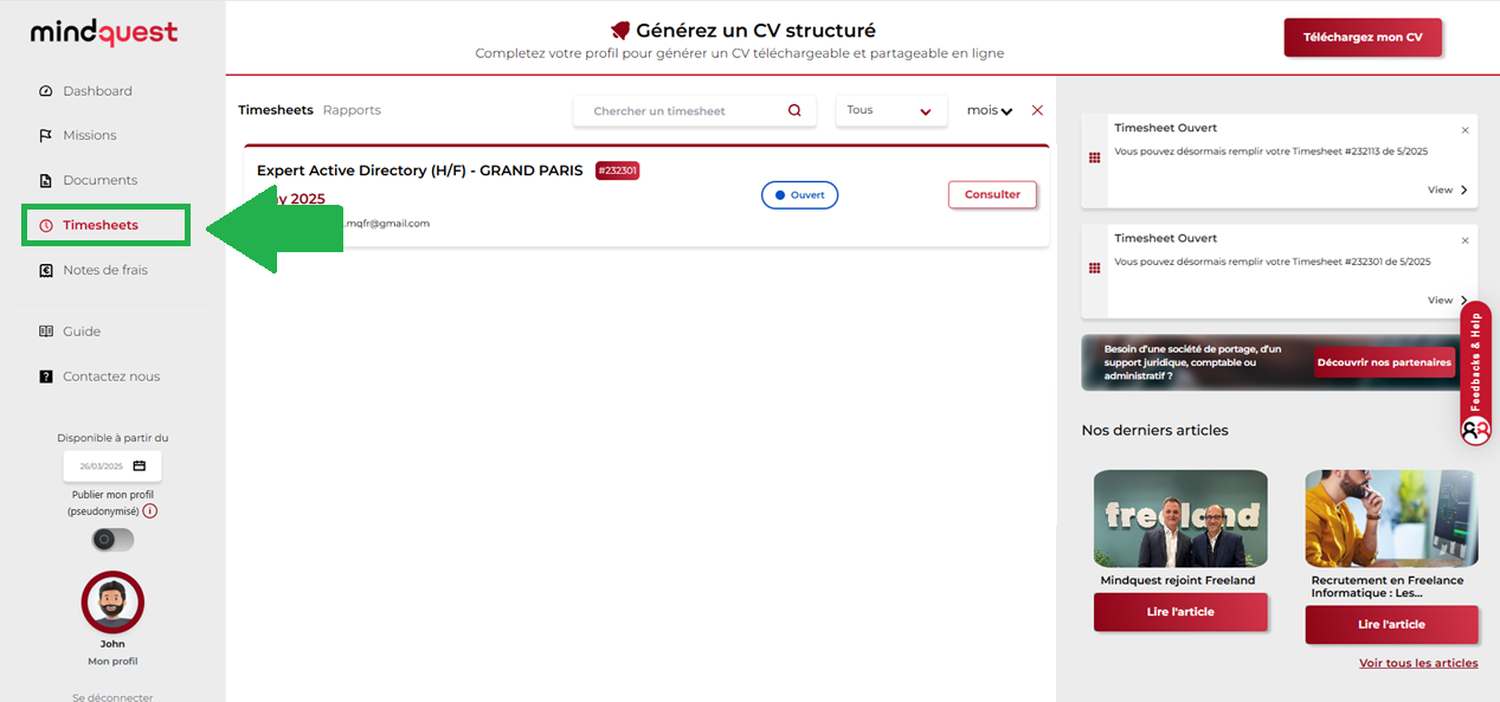The width and height of the screenshot is (1500, 702).
Task: Open the availability date calendar icon
Action: coord(139,466)
